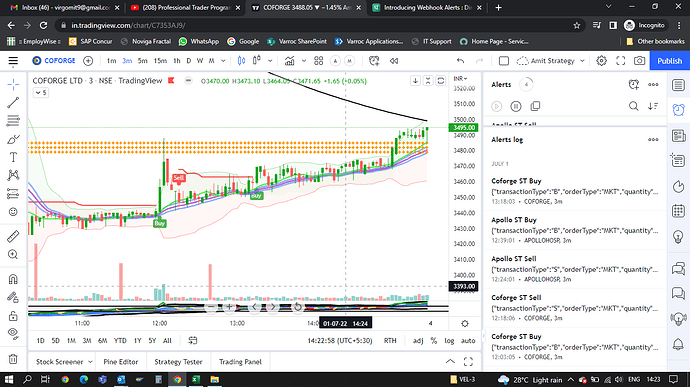Viewport: 690px width, 387px height.
Task: Open the select layout square button
Action: point(504,61)
